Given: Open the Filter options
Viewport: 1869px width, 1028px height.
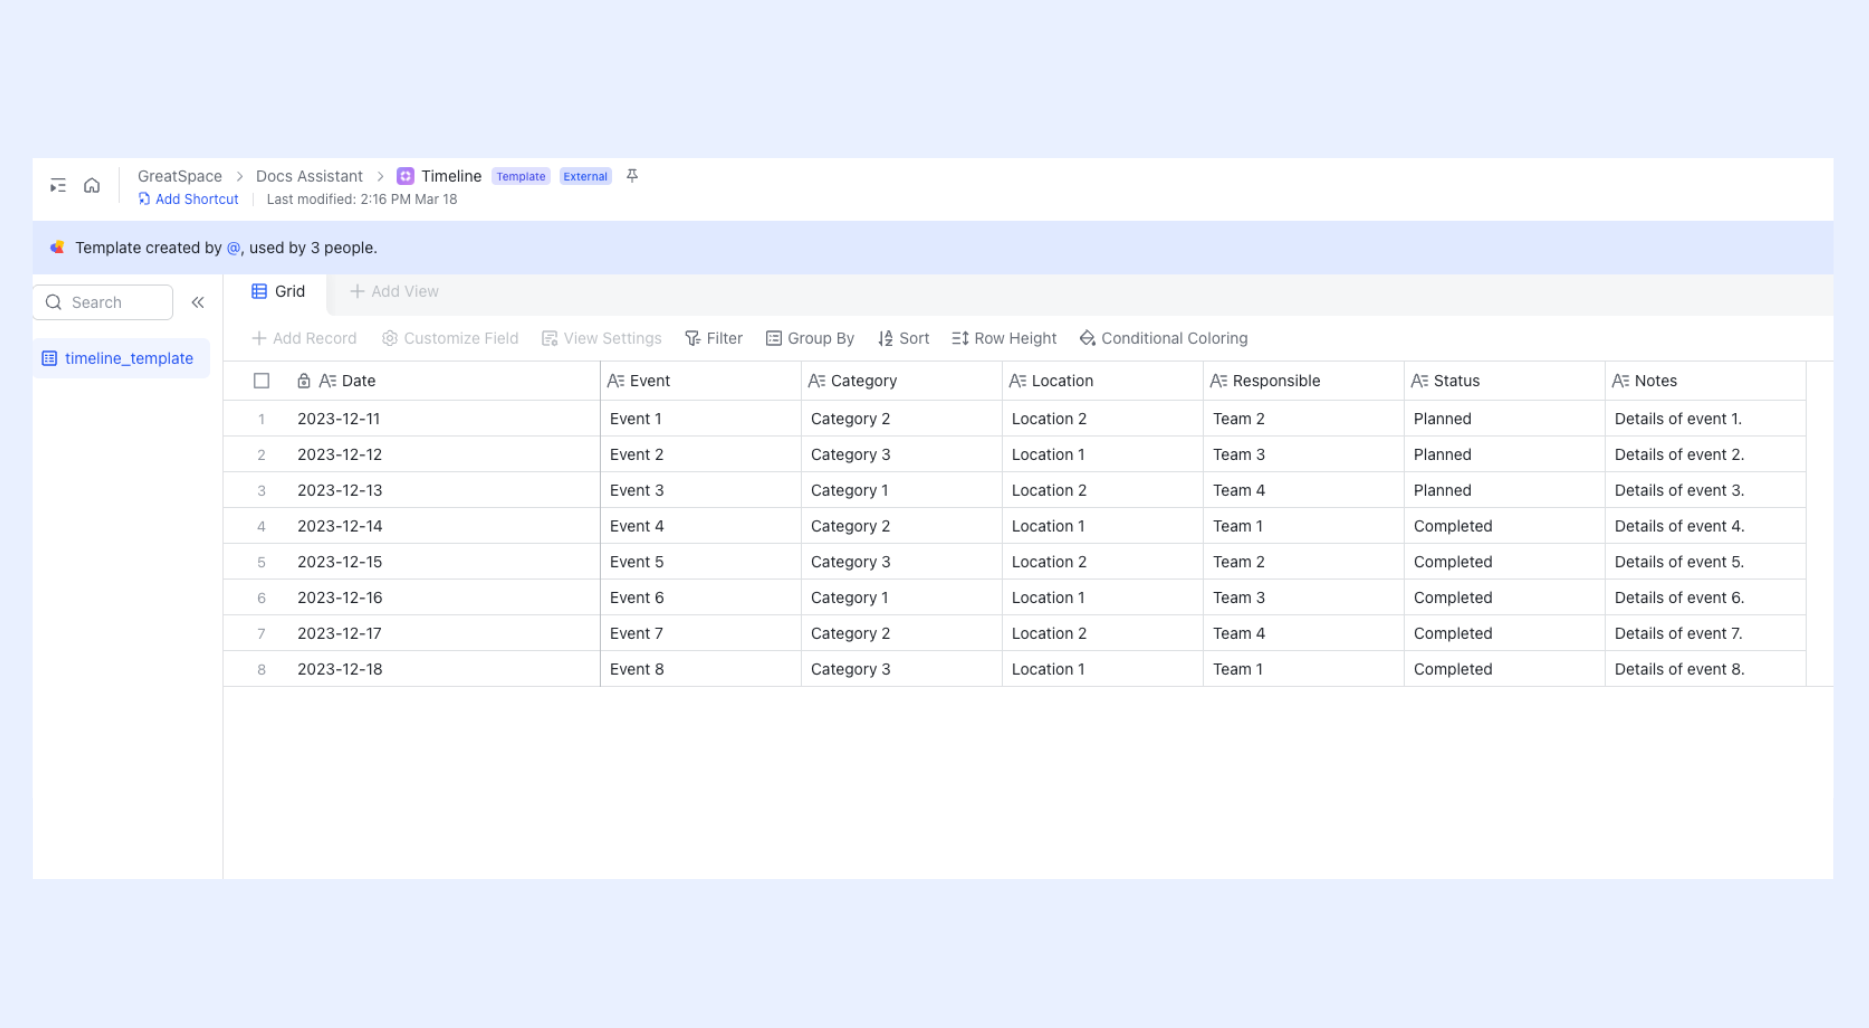Looking at the screenshot, I should [713, 338].
